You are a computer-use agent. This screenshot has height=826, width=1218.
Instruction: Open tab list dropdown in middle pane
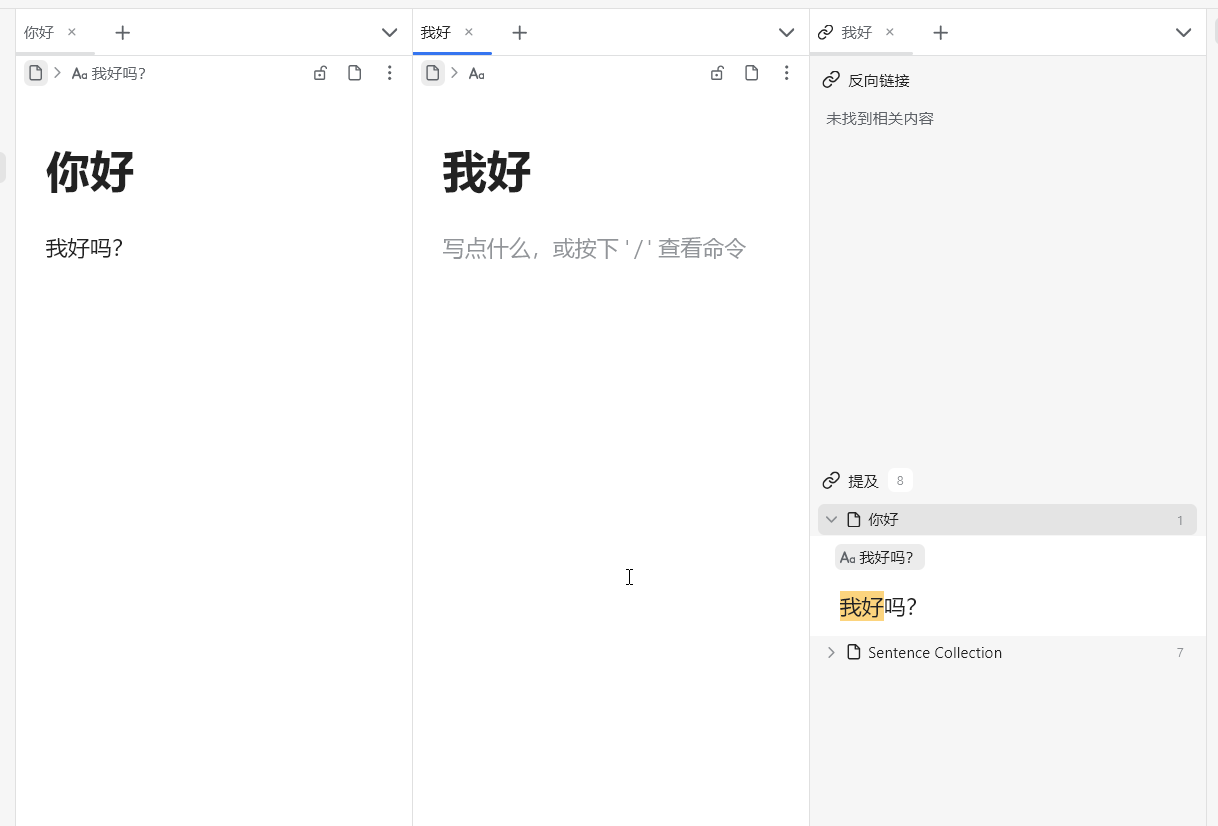pos(787,33)
